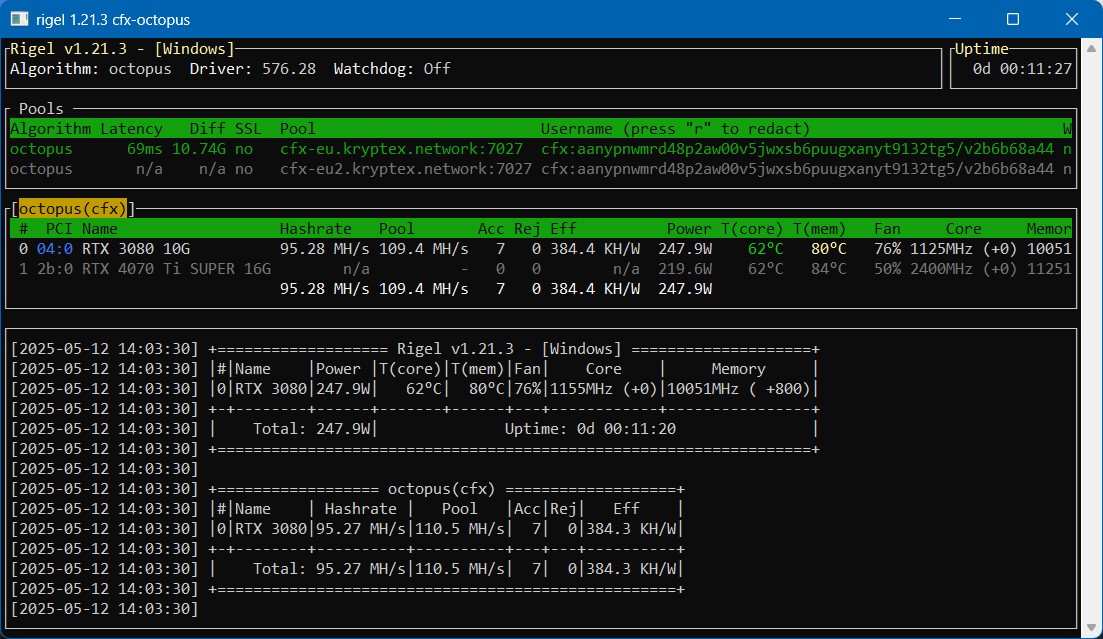This screenshot has height=639, width=1103.
Task: Click the Username (press "r" to redact) header
Action: (675, 129)
